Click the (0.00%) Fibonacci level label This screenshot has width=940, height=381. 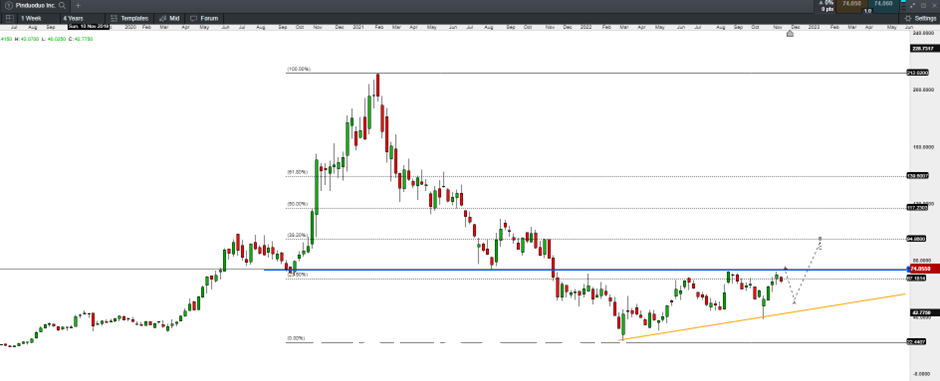296,338
